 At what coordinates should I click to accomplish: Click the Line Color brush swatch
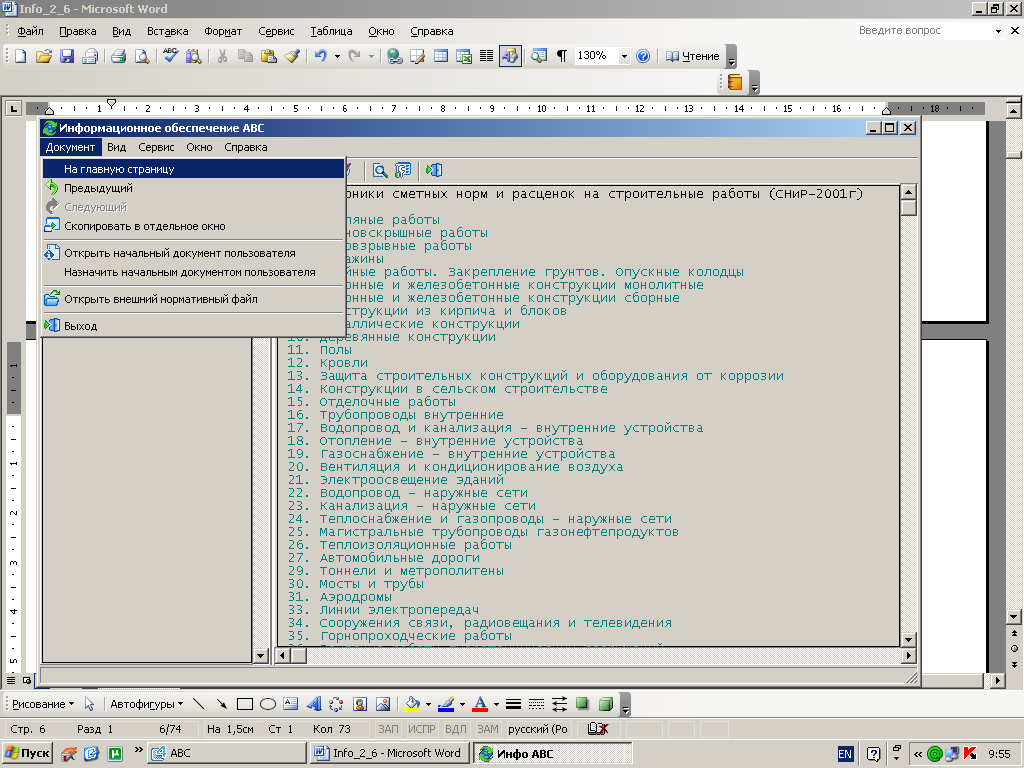(x=446, y=704)
